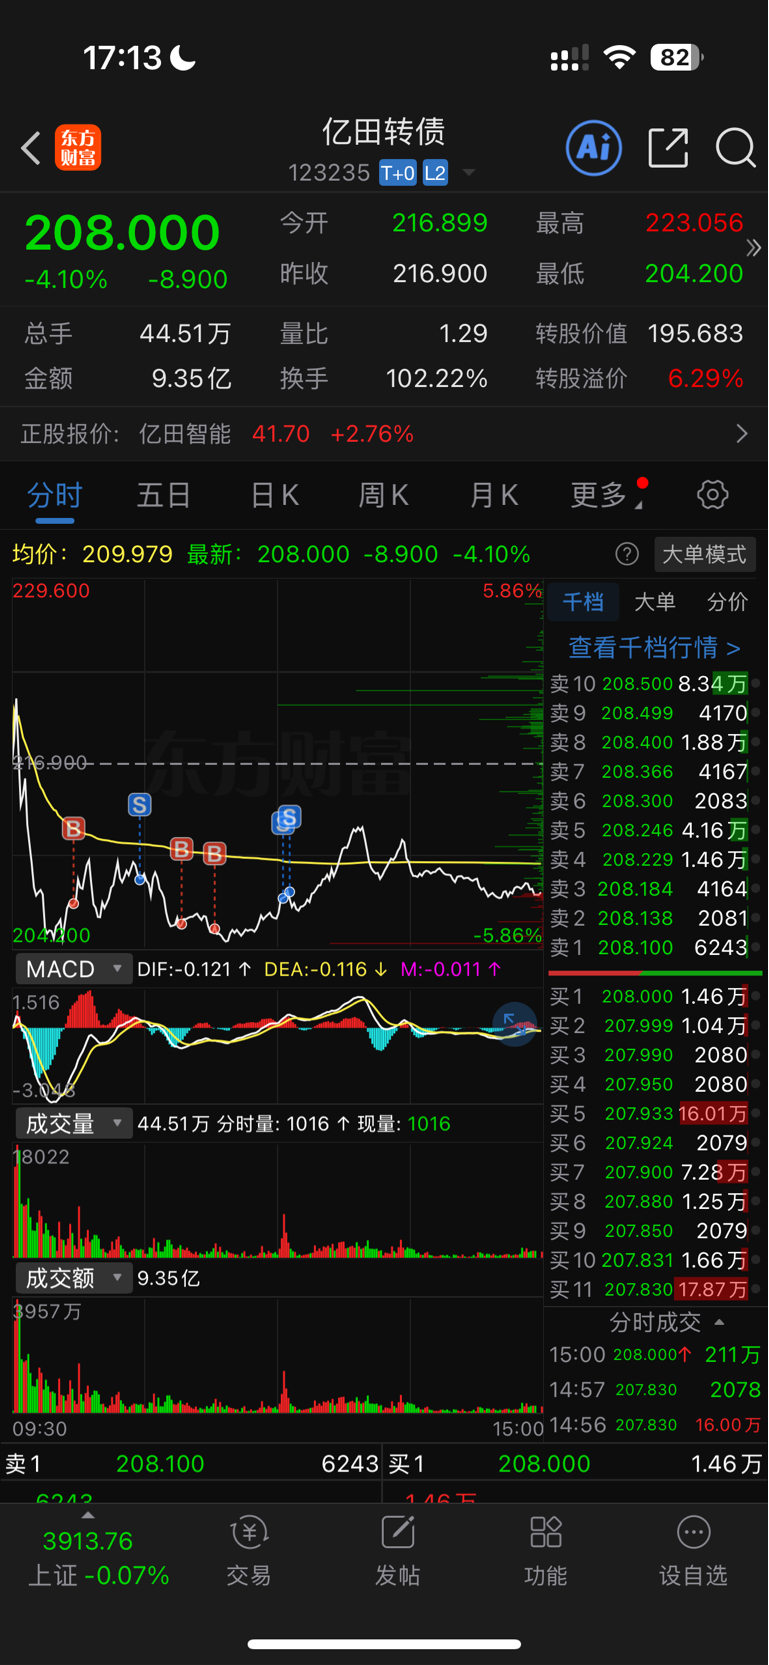The width and height of the screenshot is (769, 1665).
Task: Expand the 上证 index bar arrow
Action: click(88, 1515)
